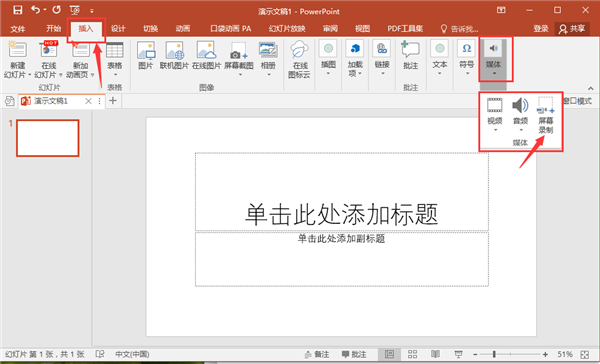This screenshot has width=600, height=364.
Task: Insert a comment (批注) from the ribbon
Action: tap(410, 56)
